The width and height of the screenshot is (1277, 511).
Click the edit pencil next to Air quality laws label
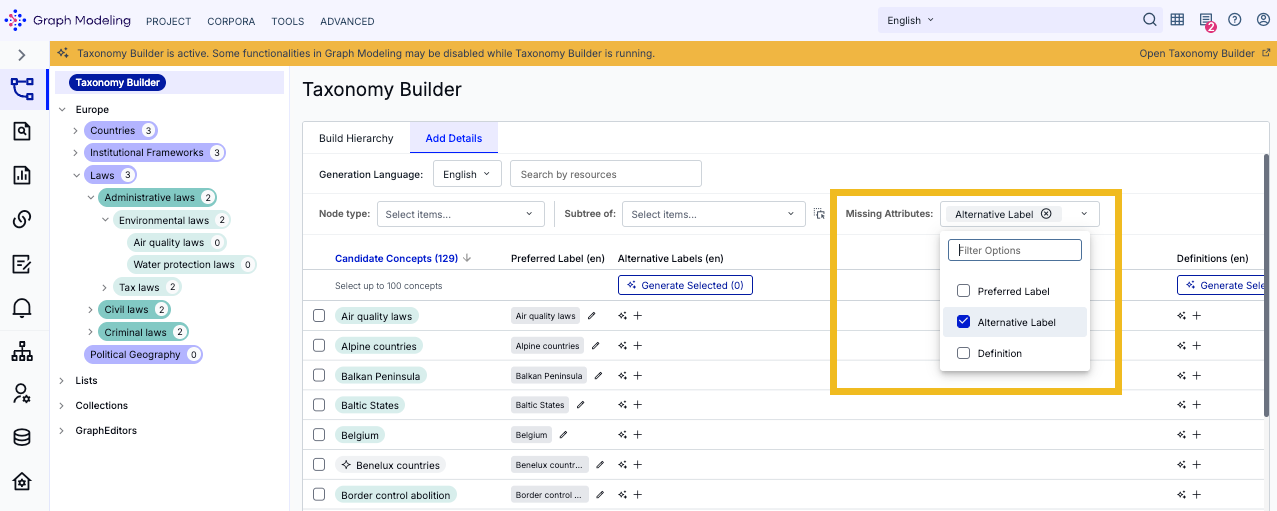click(592, 315)
